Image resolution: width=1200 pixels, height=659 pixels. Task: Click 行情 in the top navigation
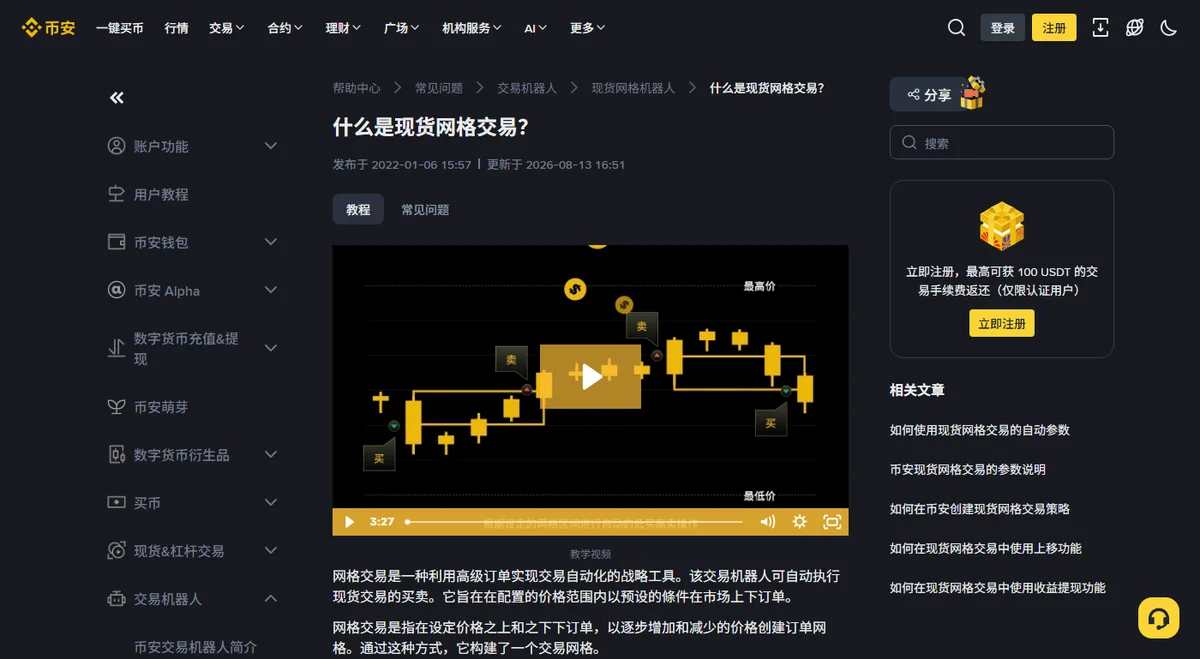177,28
